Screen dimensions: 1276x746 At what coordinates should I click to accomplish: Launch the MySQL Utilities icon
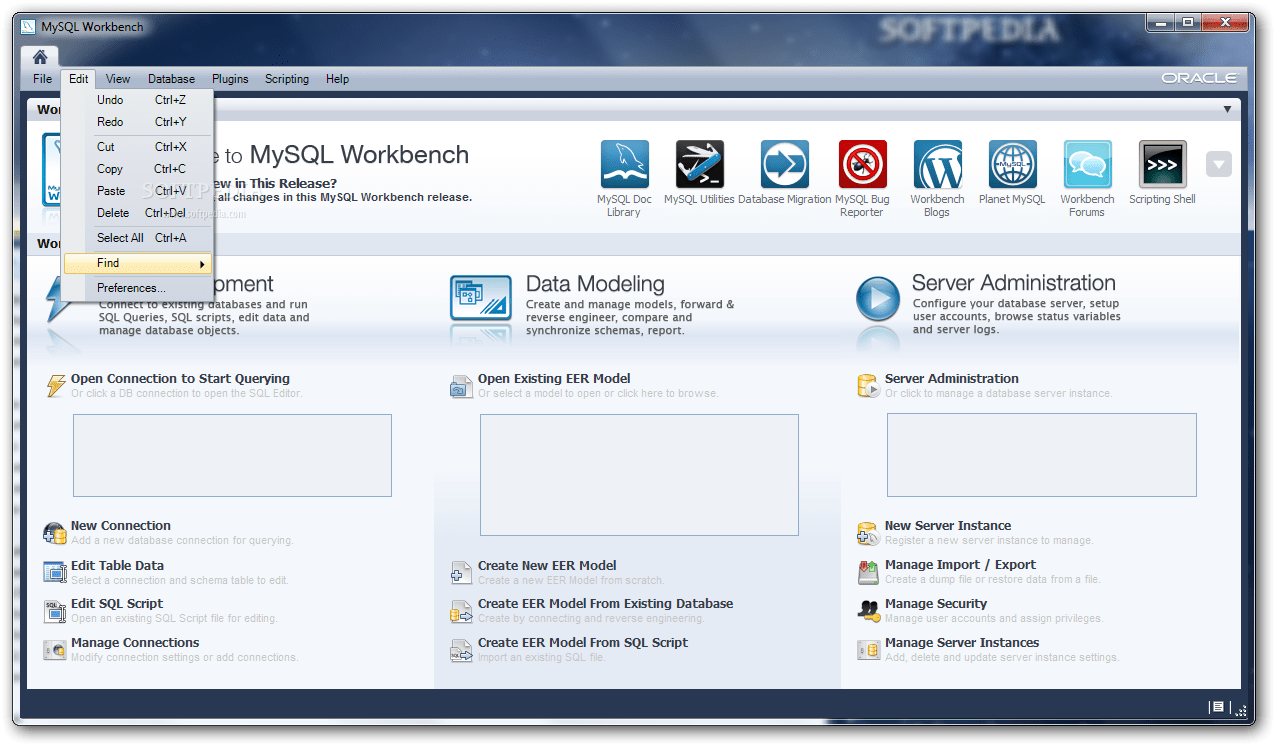click(699, 164)
